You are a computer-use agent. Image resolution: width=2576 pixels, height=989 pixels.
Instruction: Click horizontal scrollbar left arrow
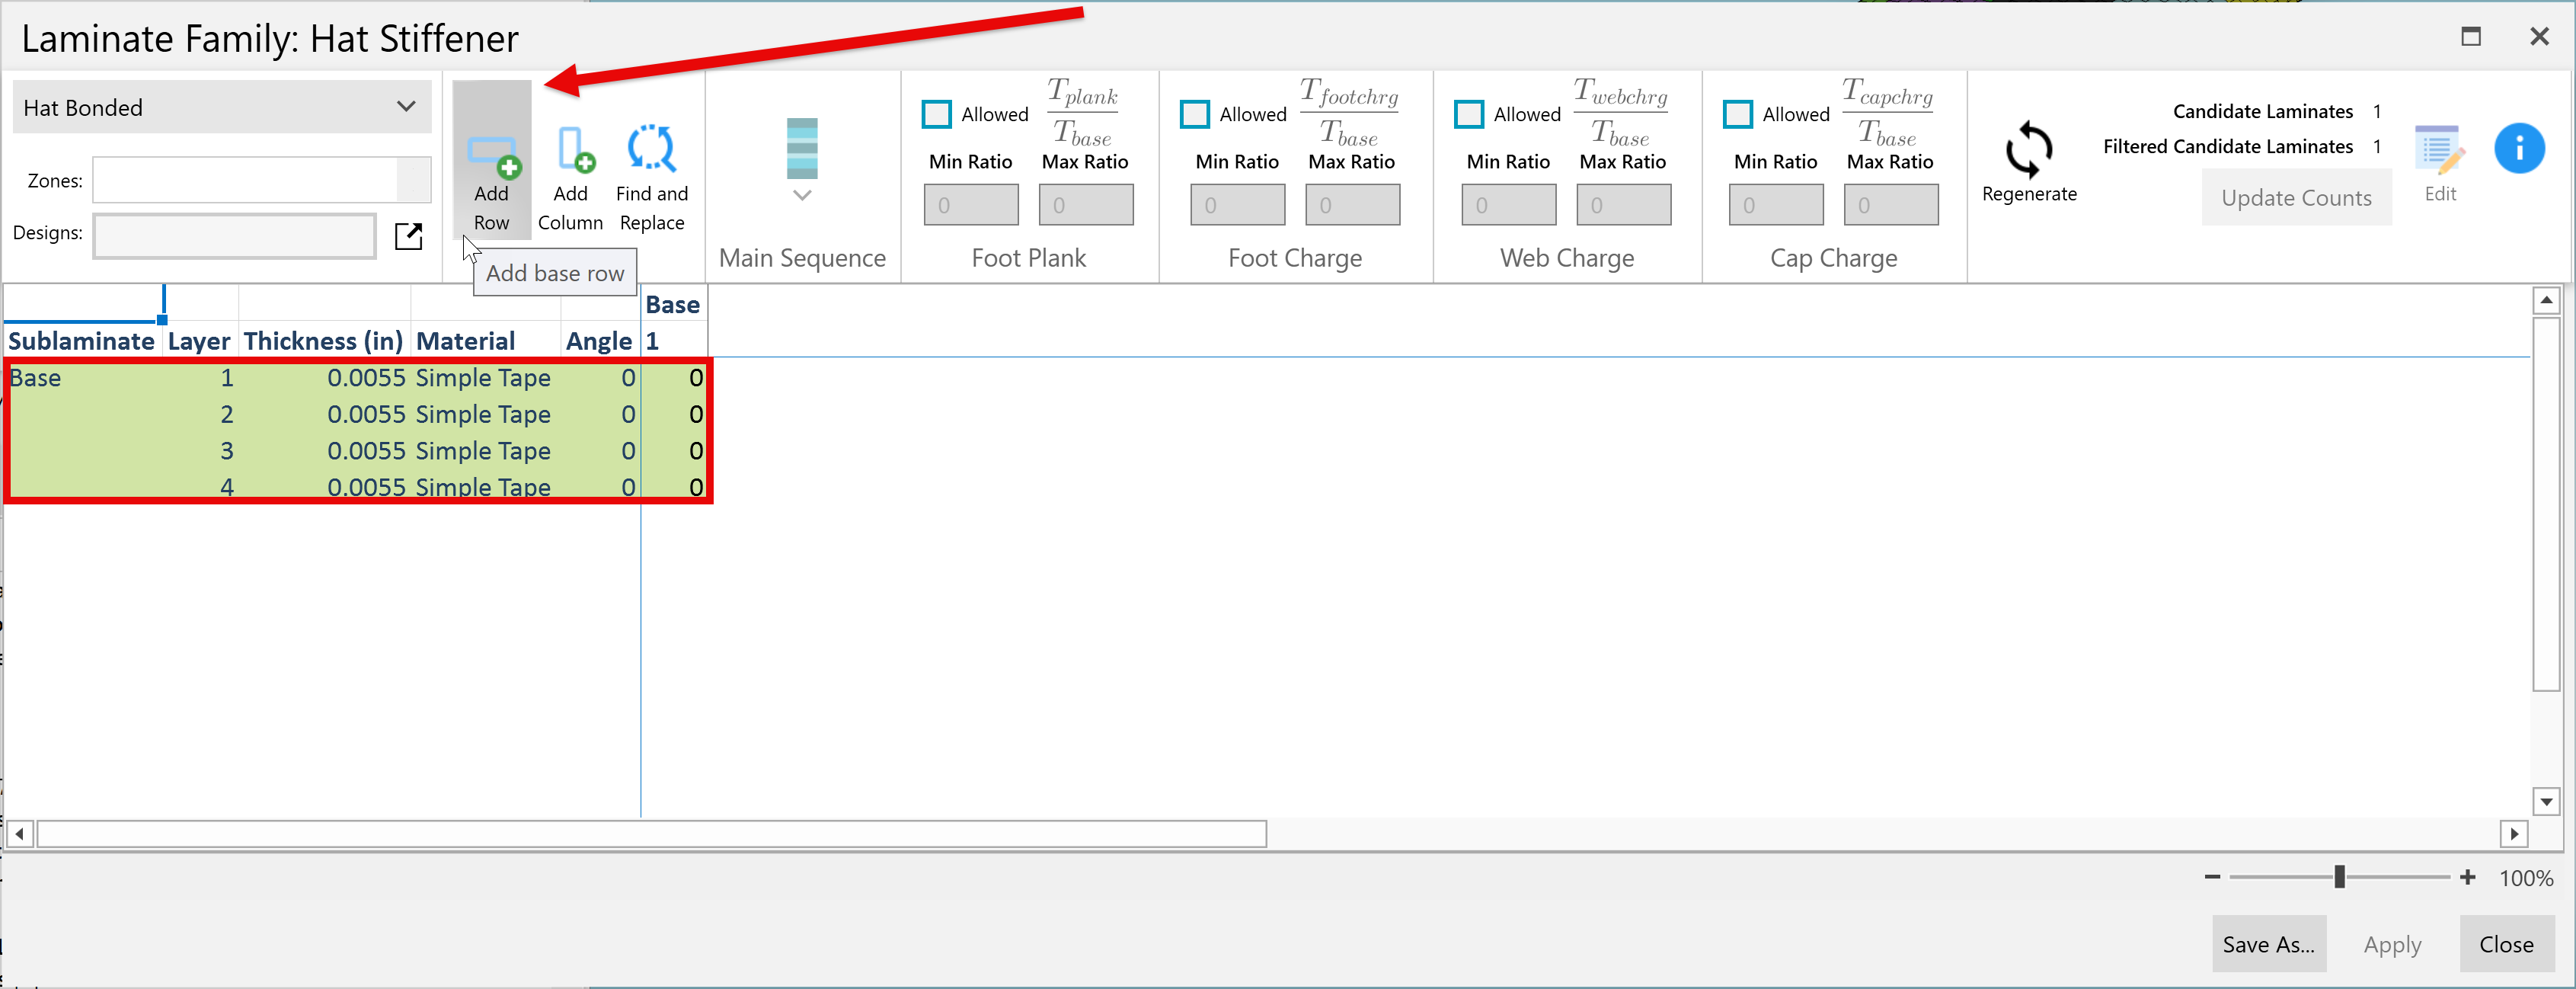point(20,833)
